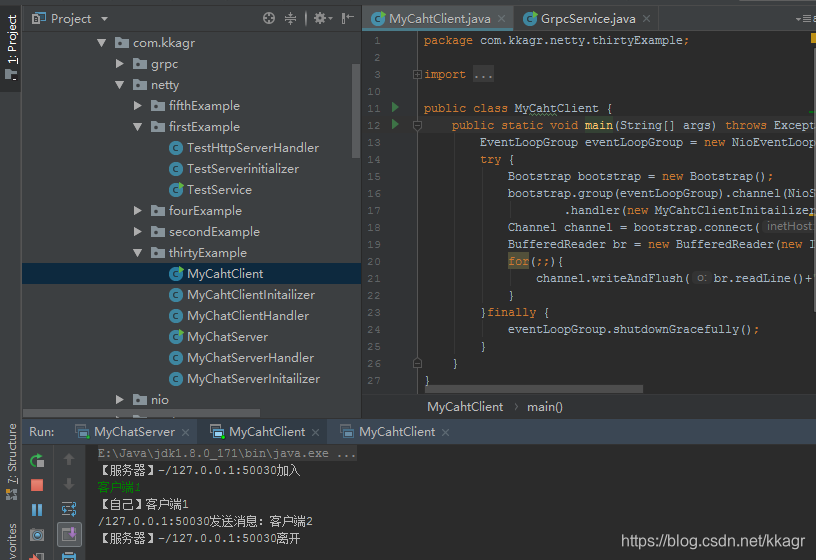
Task: Close the MyChatServer run tab
Action: point(185,432)
